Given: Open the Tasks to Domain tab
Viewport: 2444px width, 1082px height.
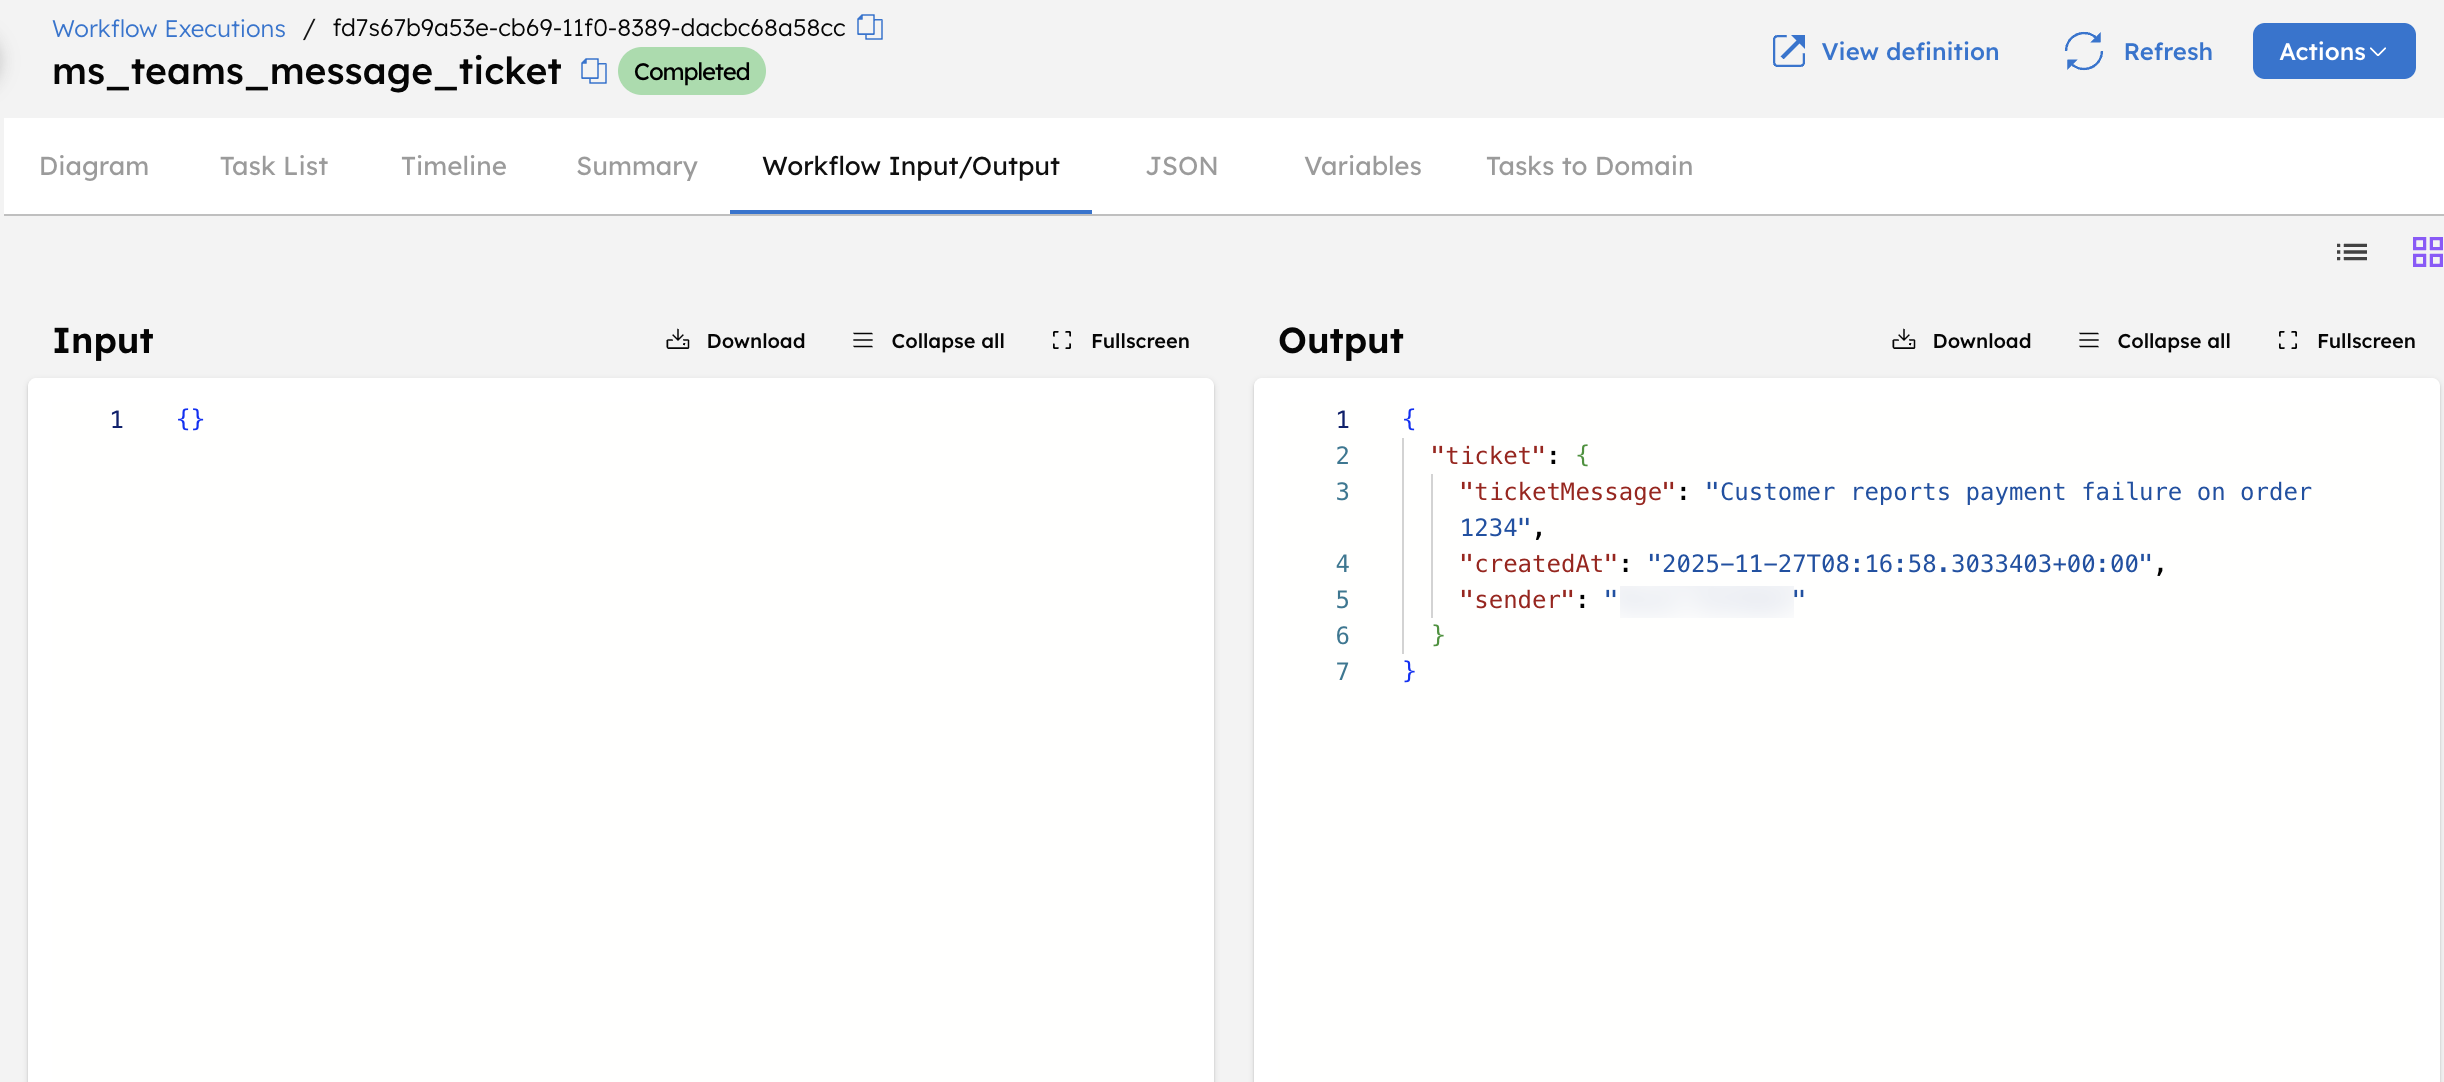Looking at the screenshot, I should [1589, 166].
